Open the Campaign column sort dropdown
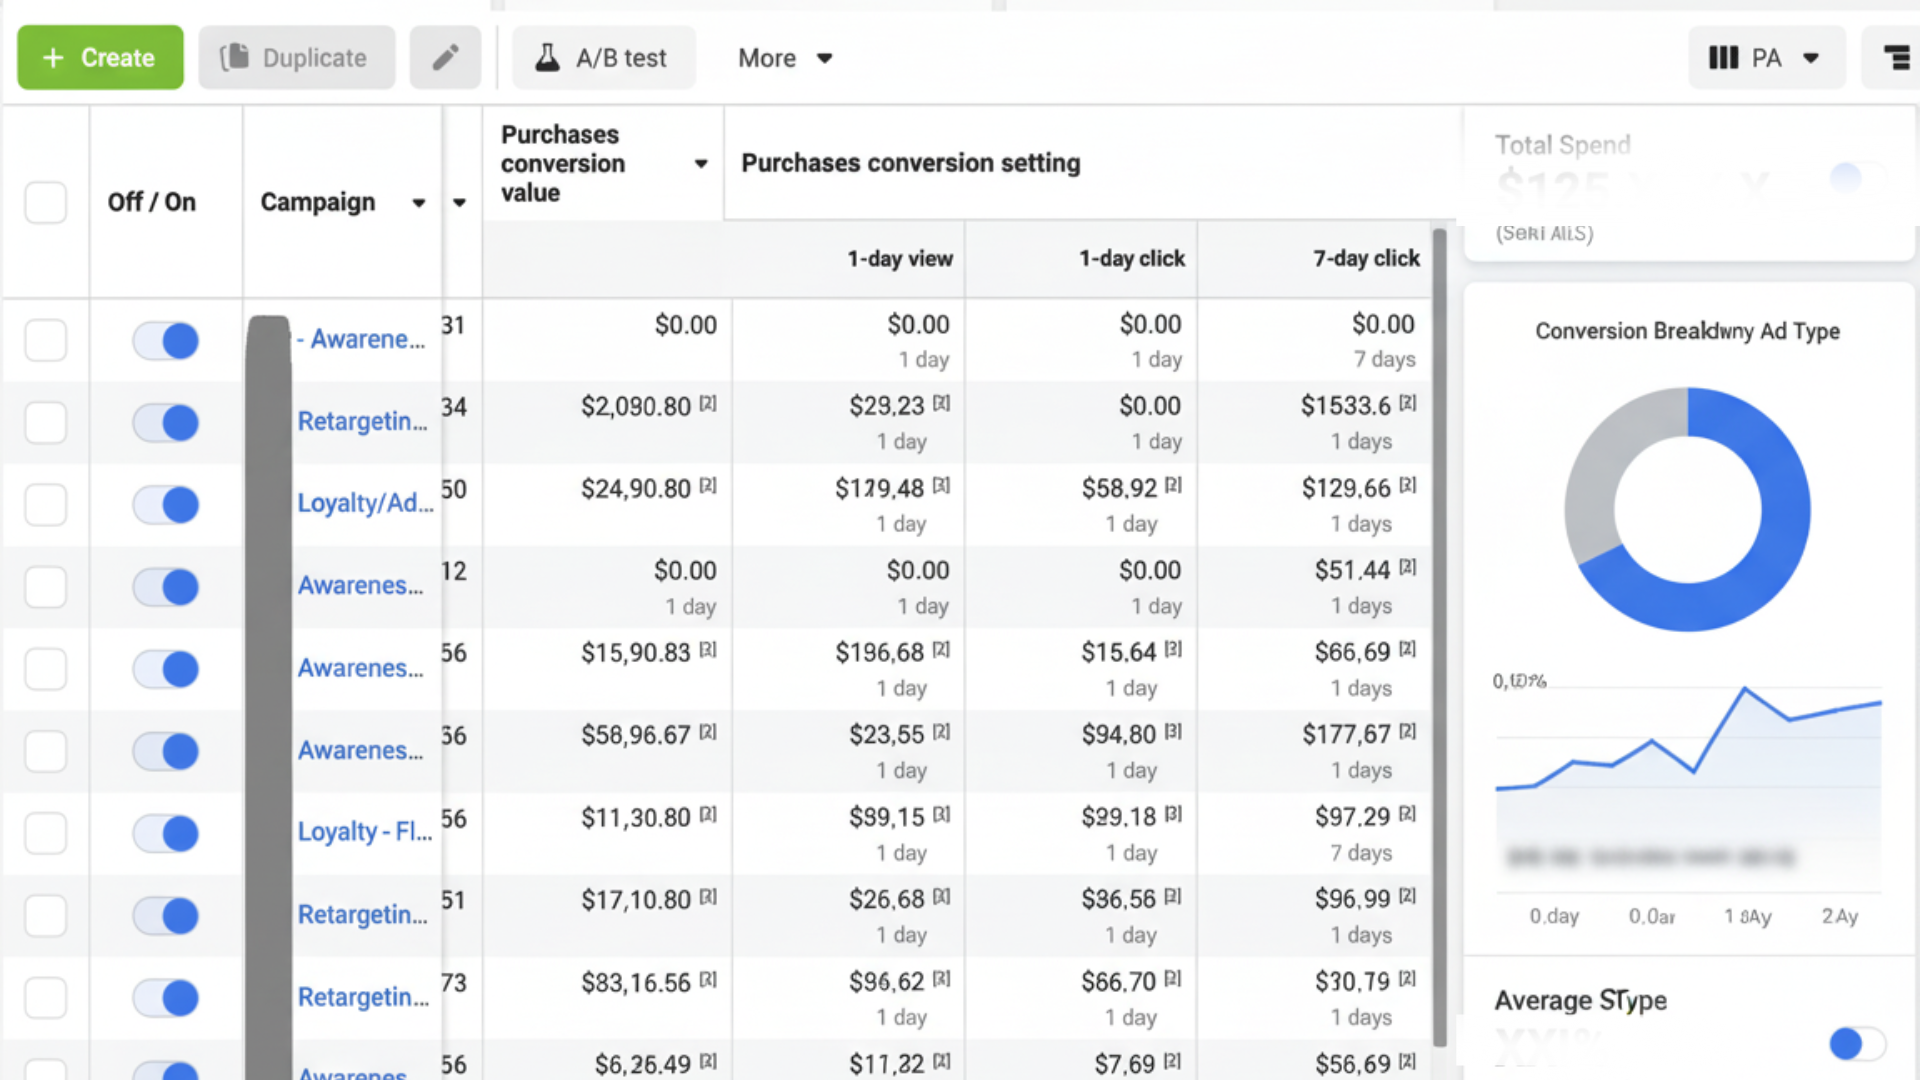Image resolution: width=1920 pixels, height=1080 pixels. pyautogui.click(x=419, y=203)
